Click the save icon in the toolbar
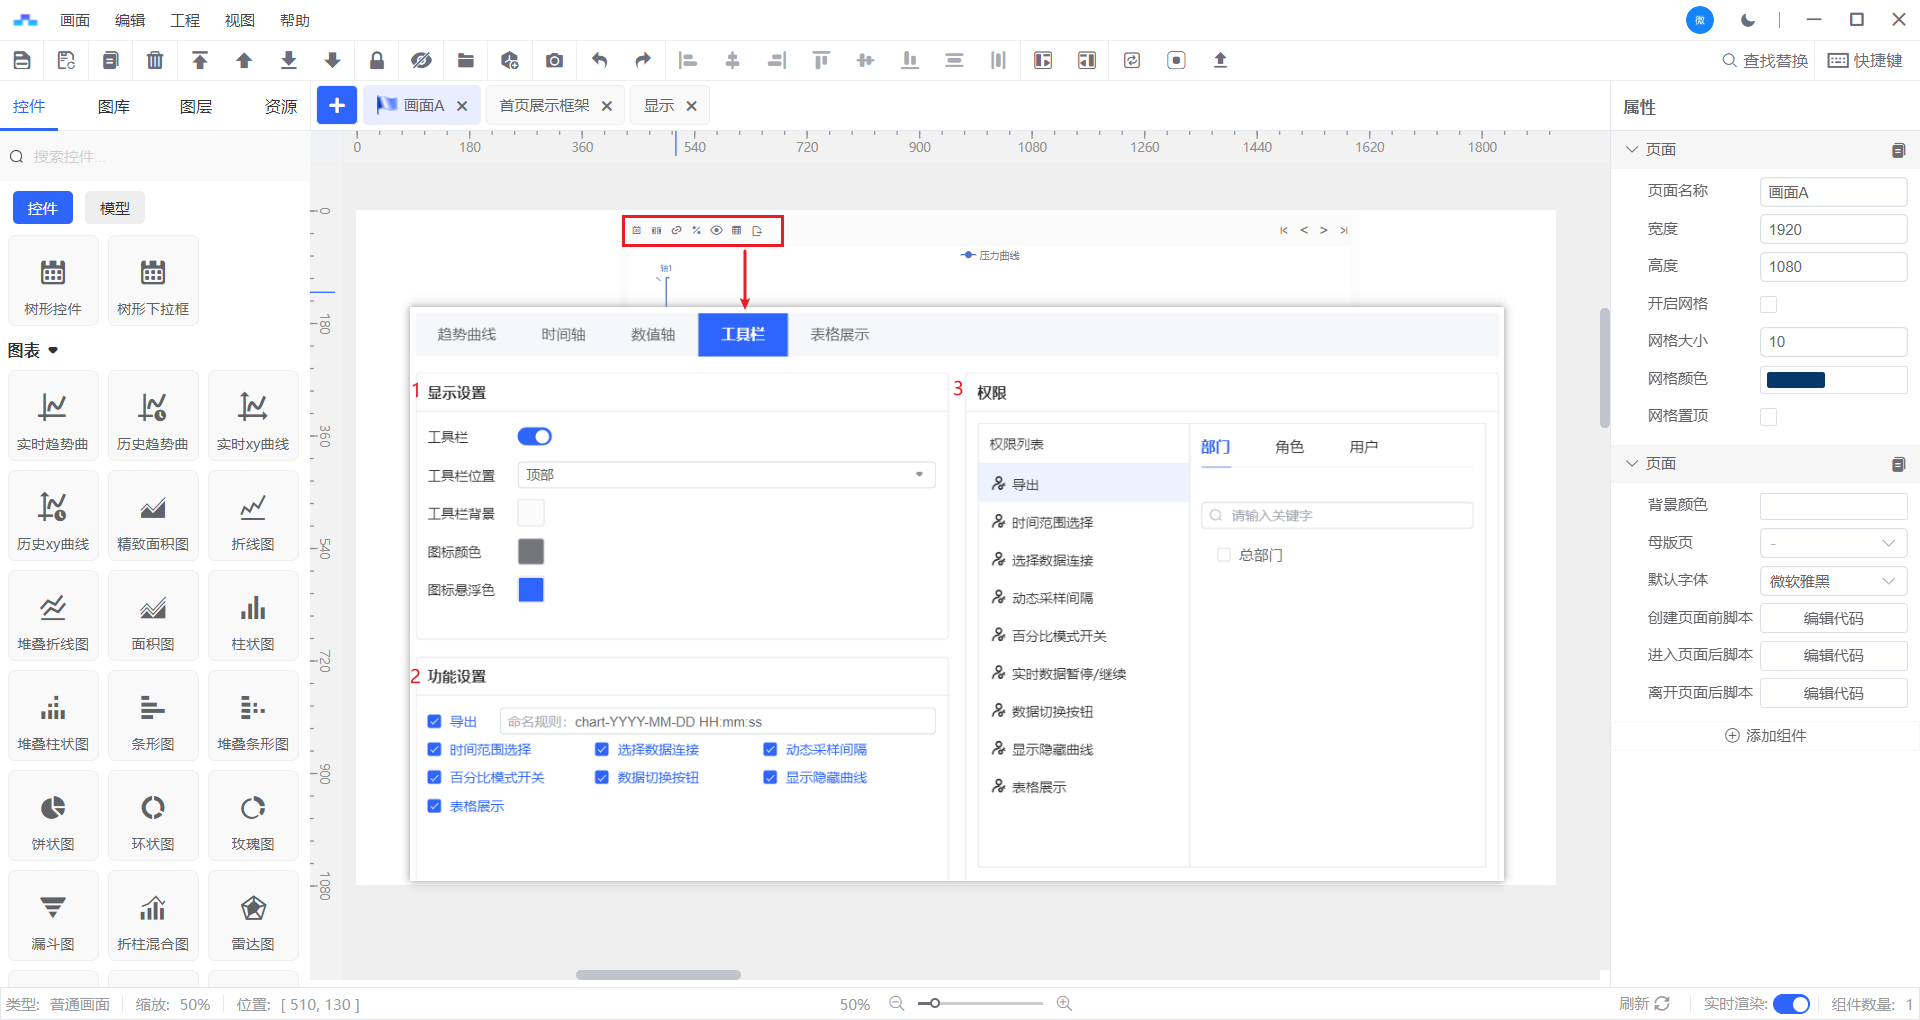 pos(22,61)
